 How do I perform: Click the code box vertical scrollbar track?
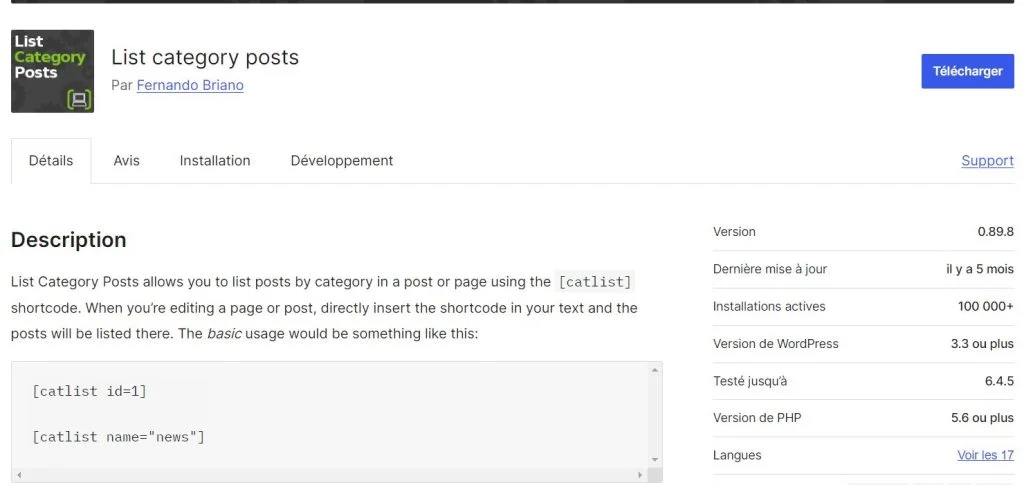655,415
